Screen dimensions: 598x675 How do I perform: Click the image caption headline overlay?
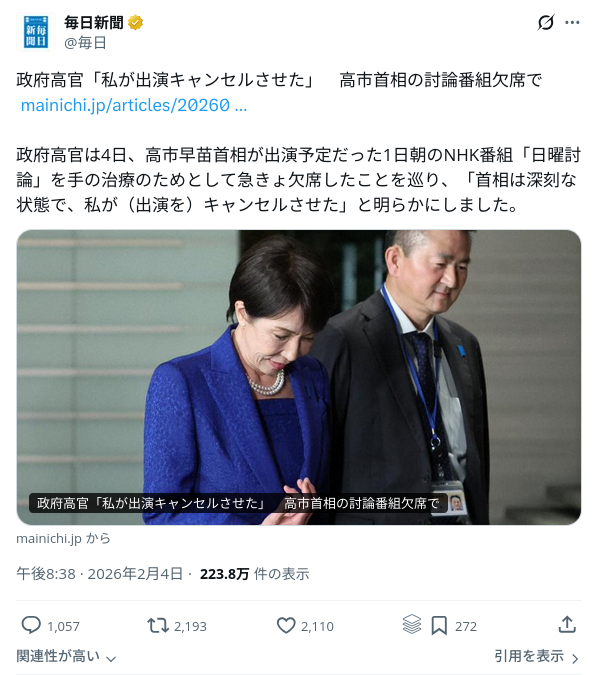[238, 503]
